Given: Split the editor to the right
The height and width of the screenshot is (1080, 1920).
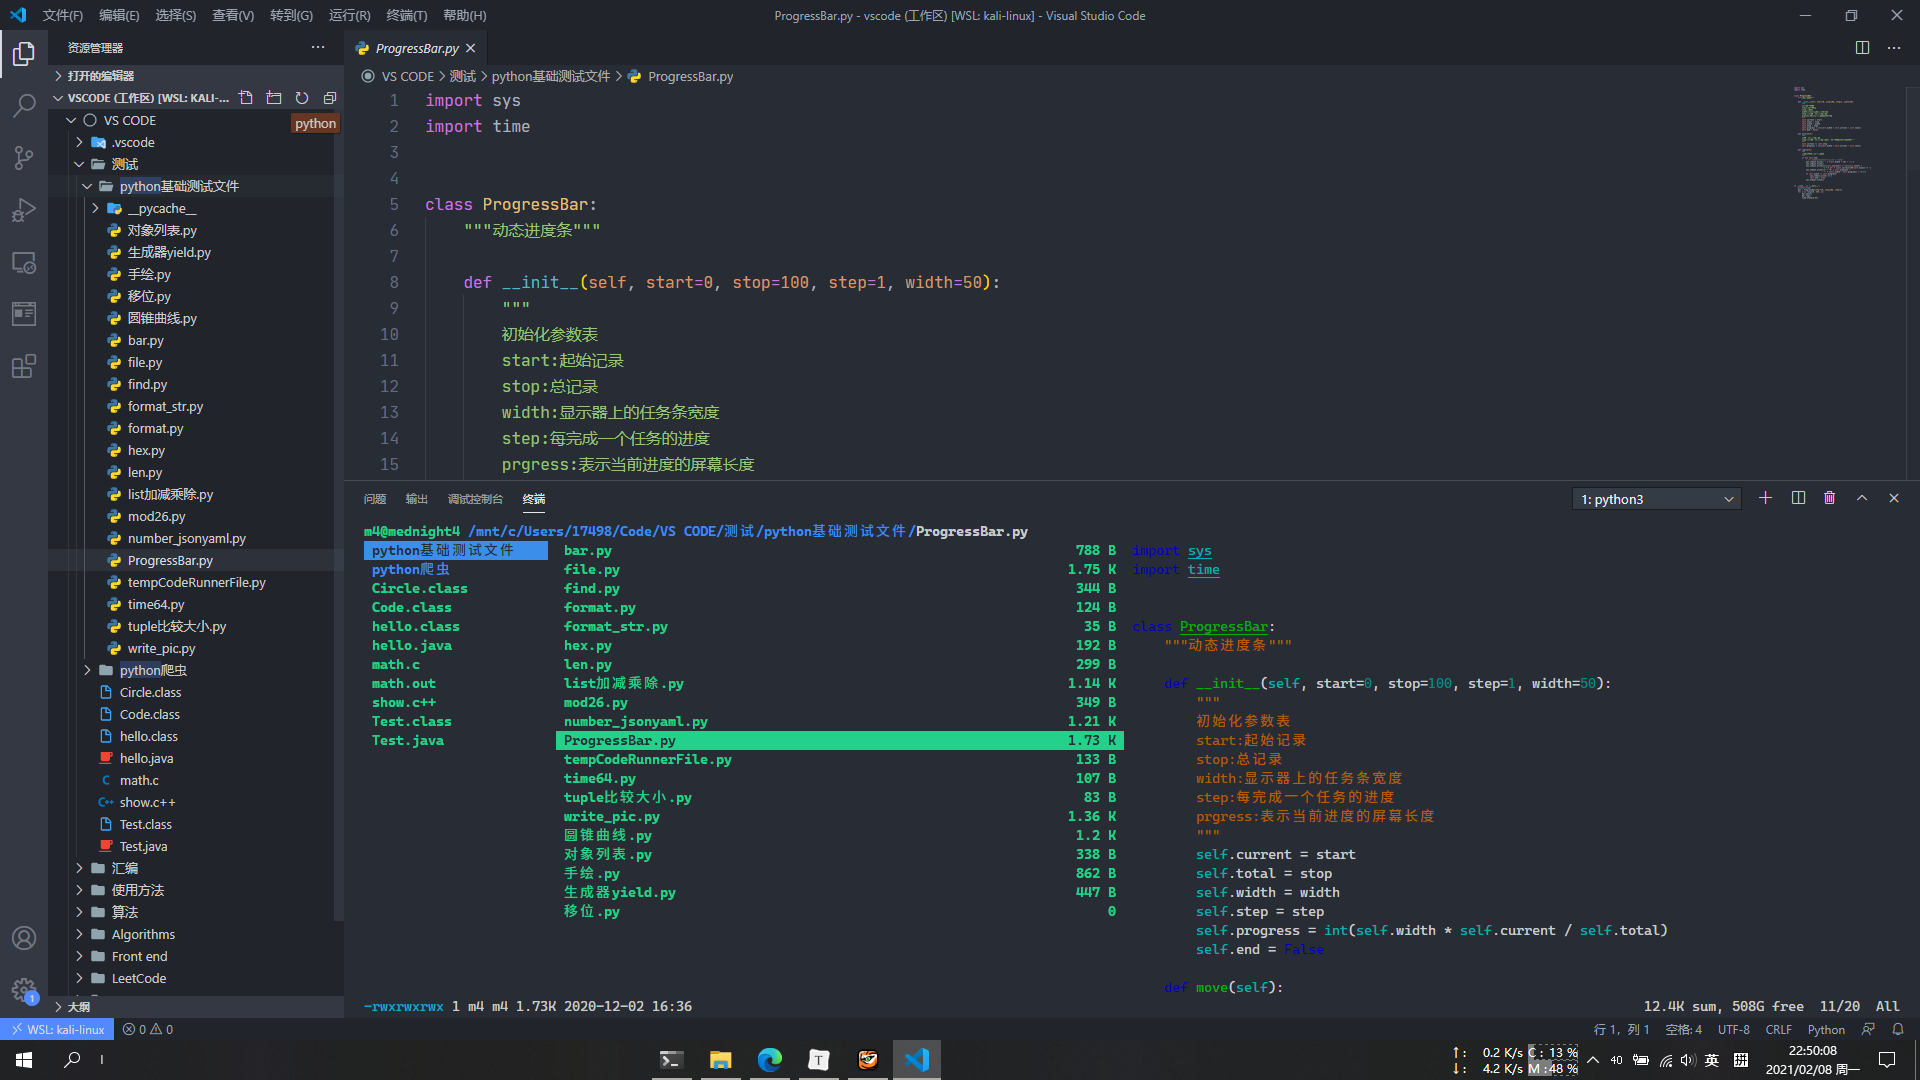Looking at the screenshot, I should click(x=1862, y=48).
